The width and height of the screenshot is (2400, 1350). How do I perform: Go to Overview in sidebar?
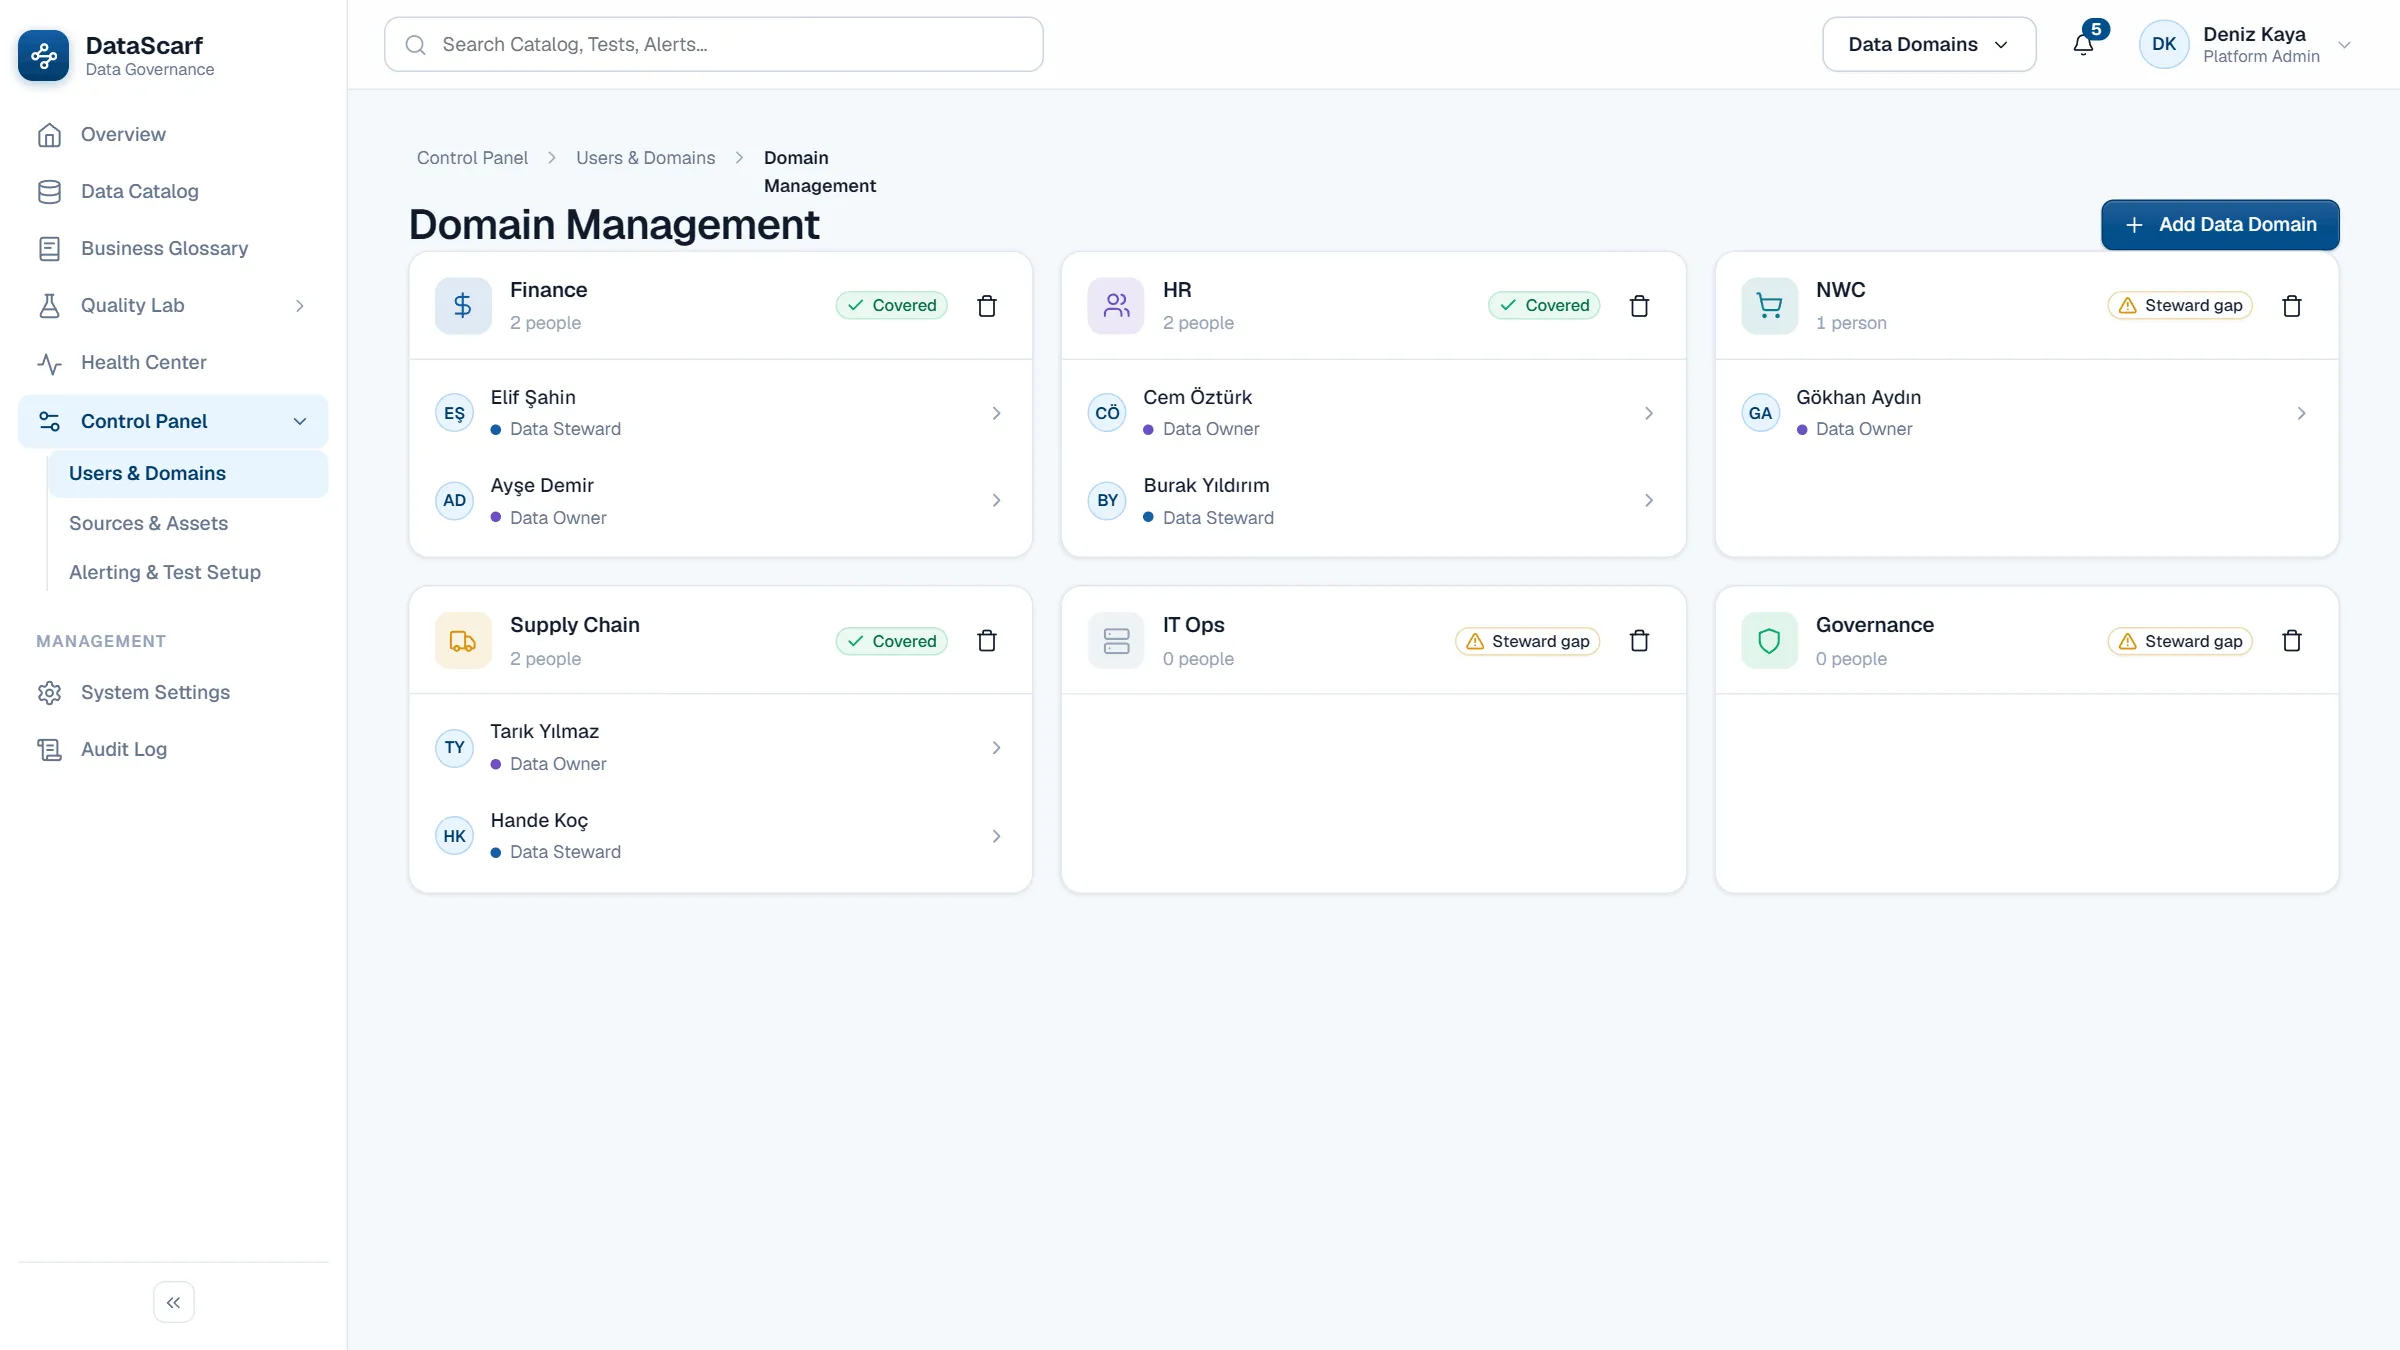[173, 134]
